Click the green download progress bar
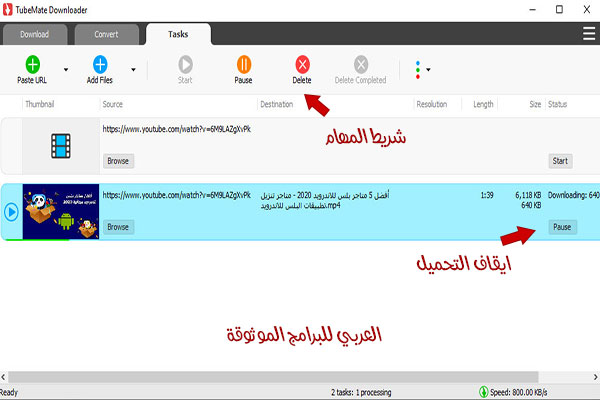The image size is (600, 400). (x=37, y=240)
